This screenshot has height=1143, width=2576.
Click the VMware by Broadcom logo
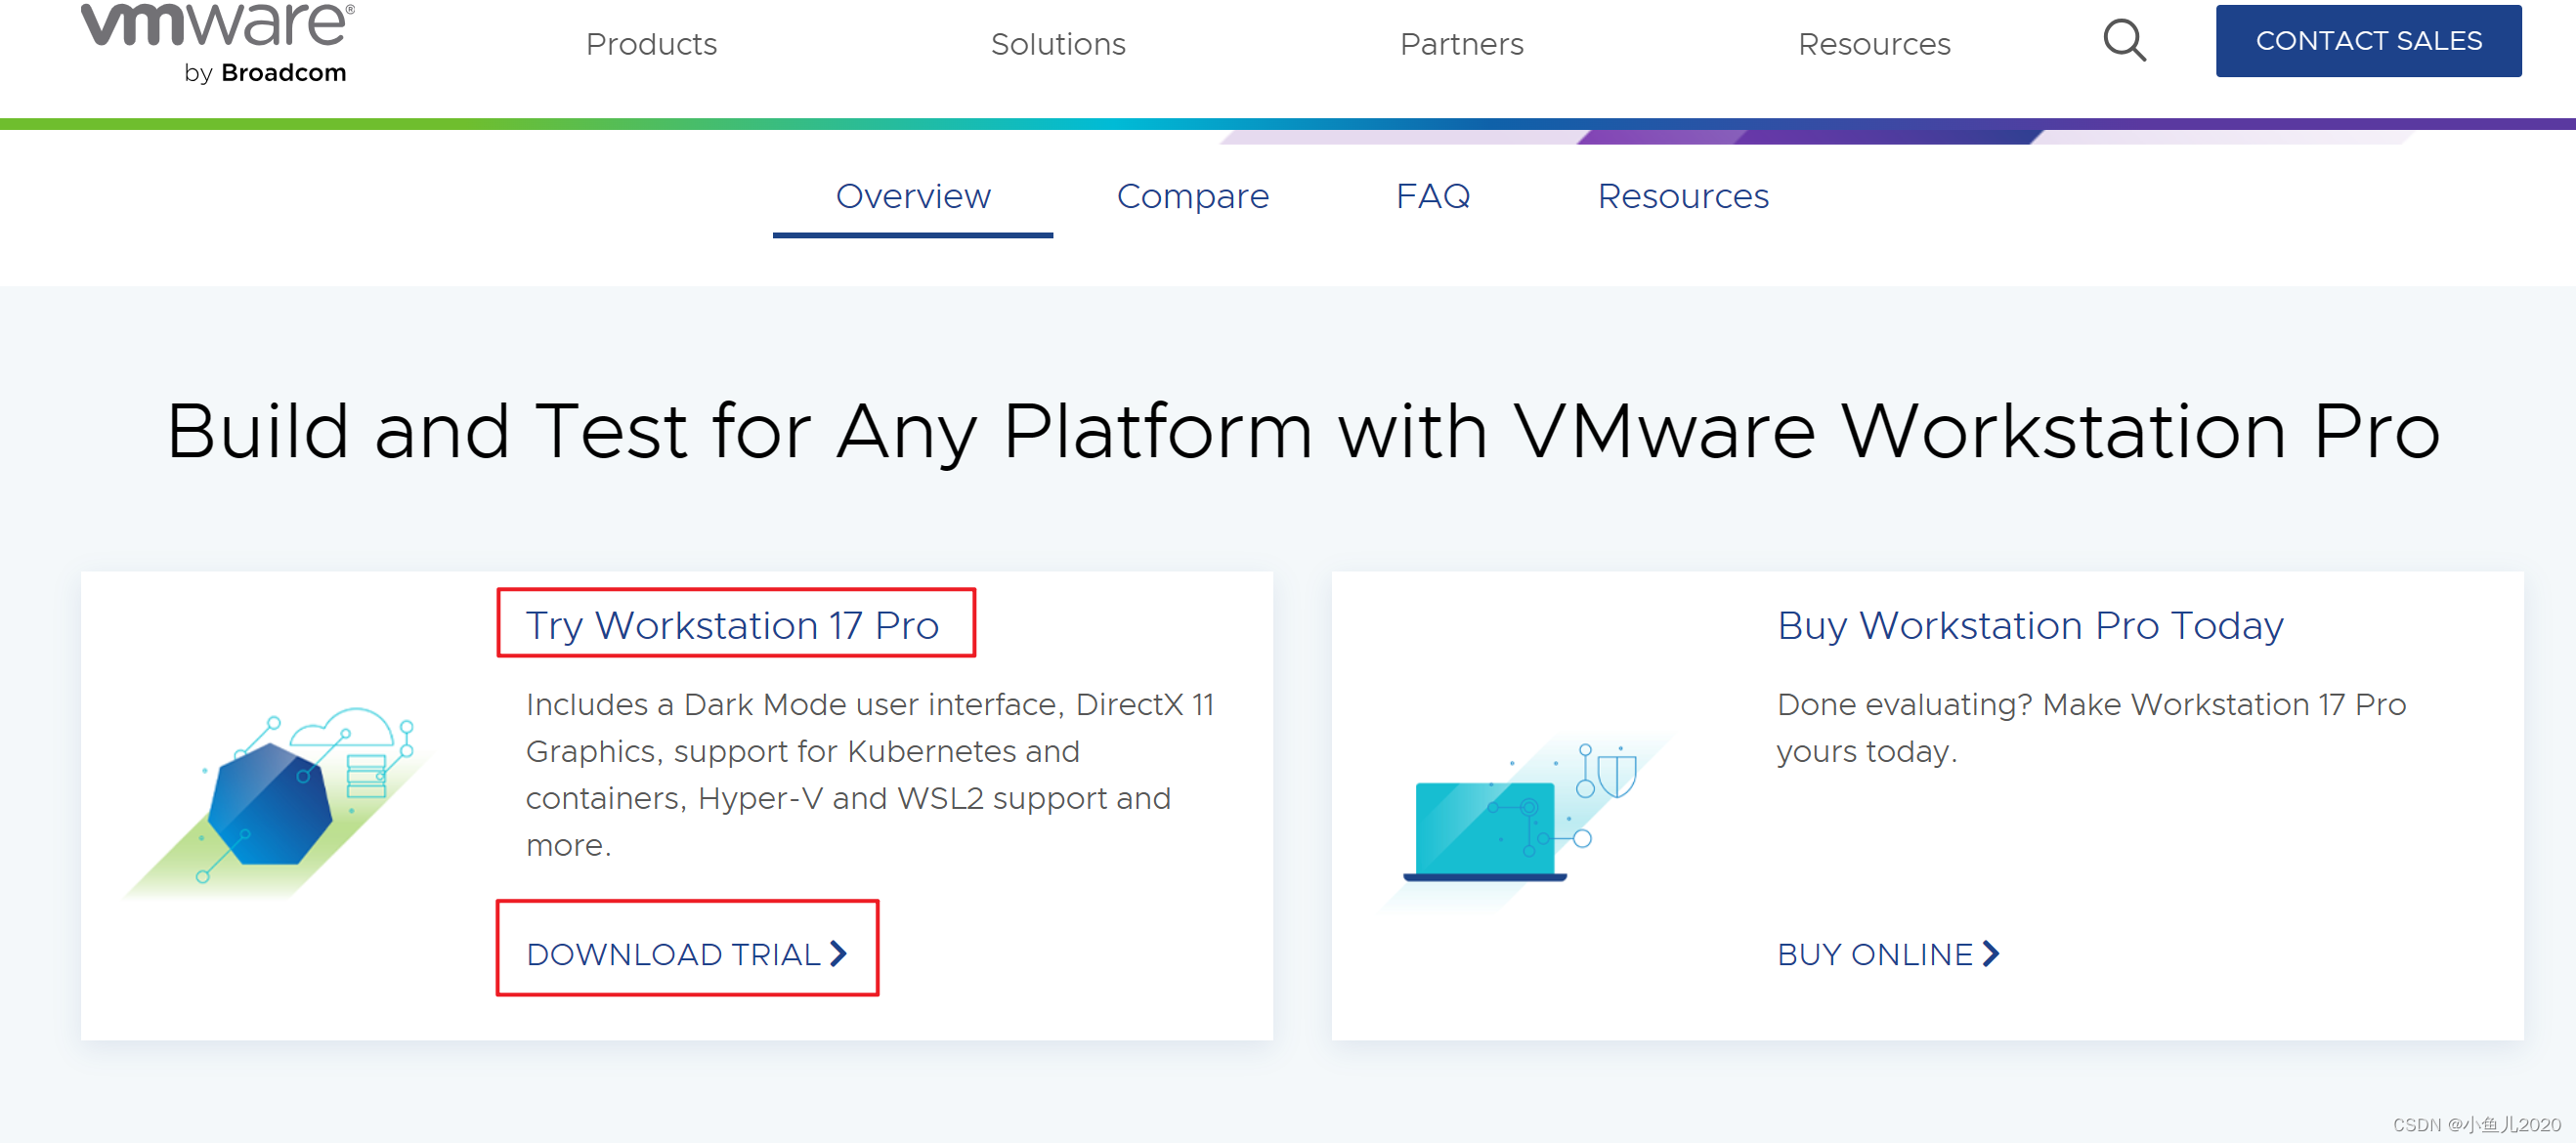[x=217, y=43]
